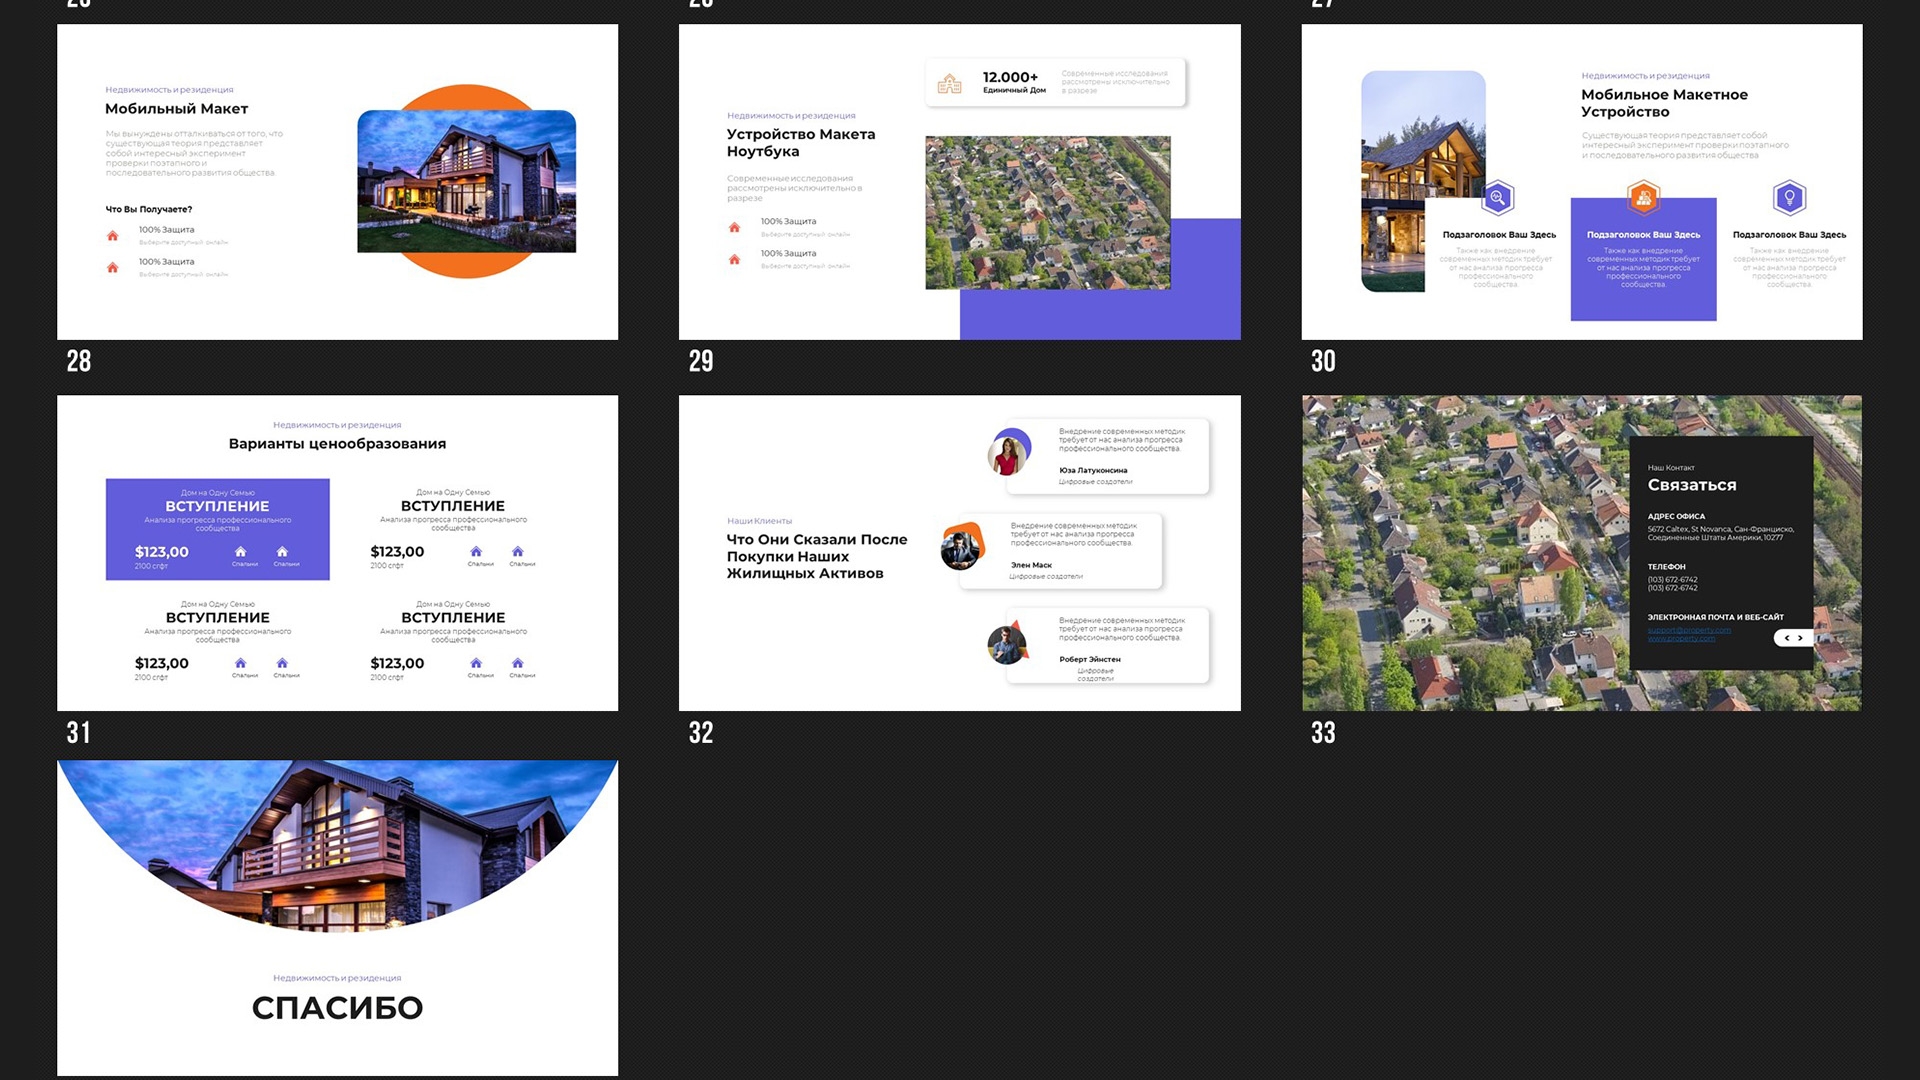This screenshot has width=1920, height=1080.
Task: Click the next arrow on the Связаться slide
Action: click(1800, 638)
